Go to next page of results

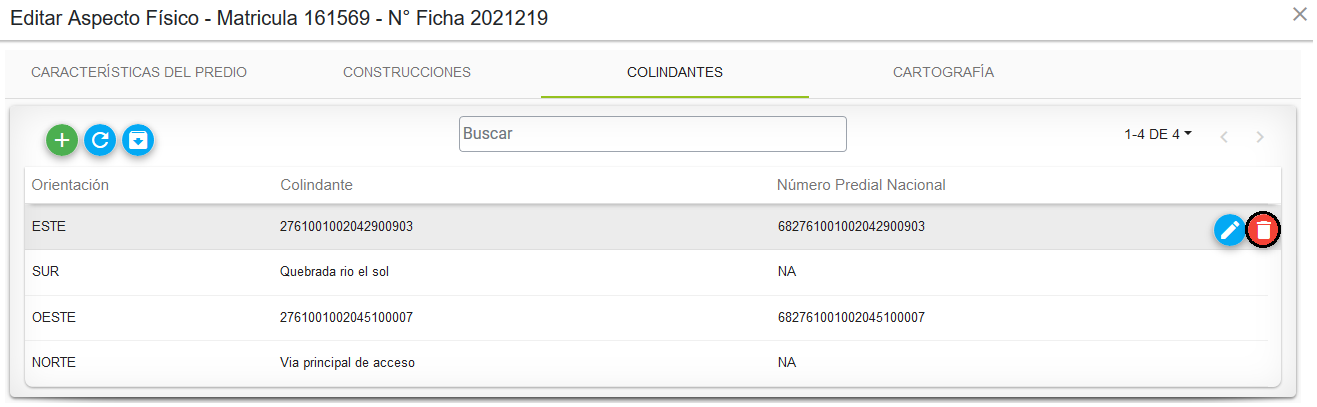[x=1260, y=136]
